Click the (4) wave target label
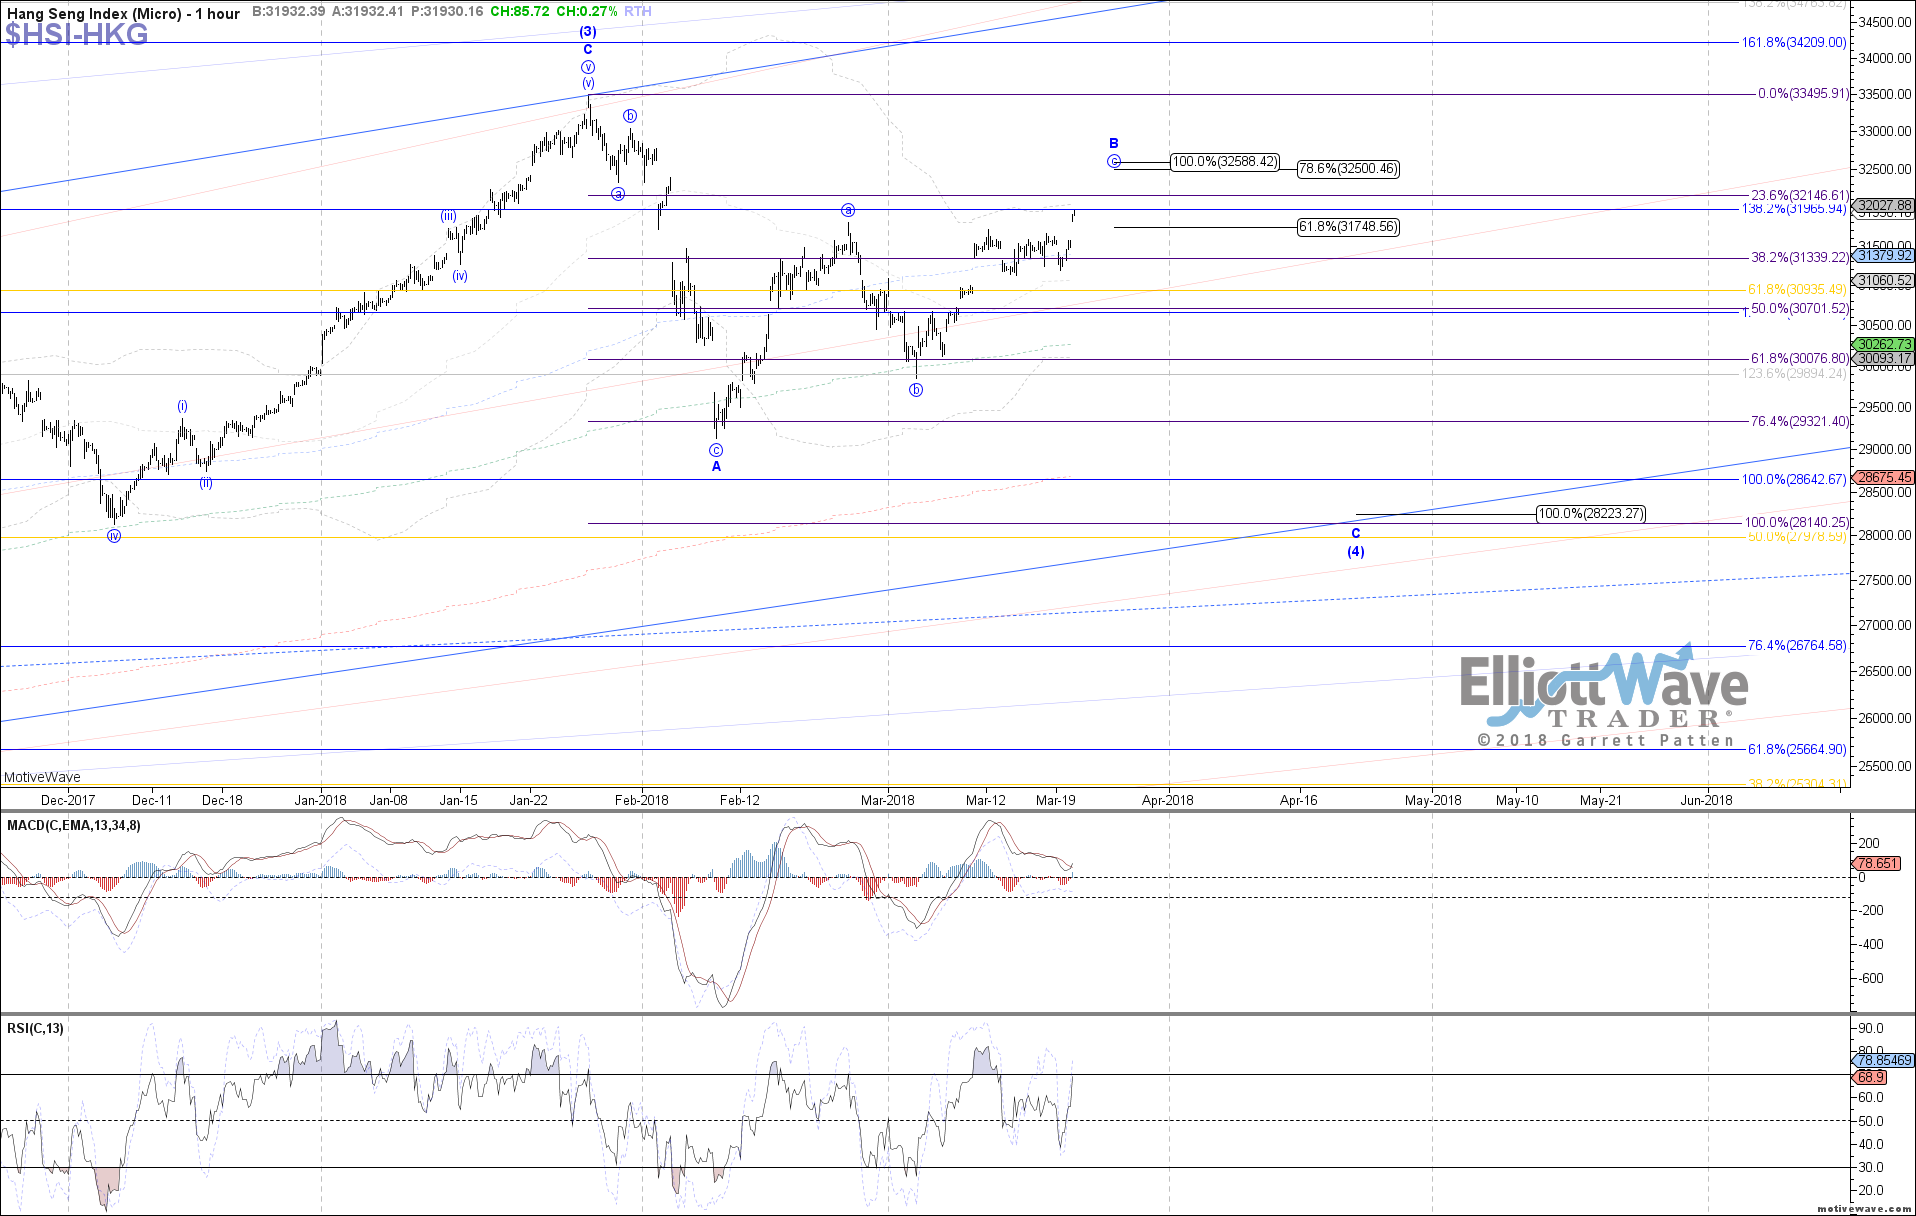Image resolution: width=1916 pixels, height=1216 pixels. tap(1355, 551)
